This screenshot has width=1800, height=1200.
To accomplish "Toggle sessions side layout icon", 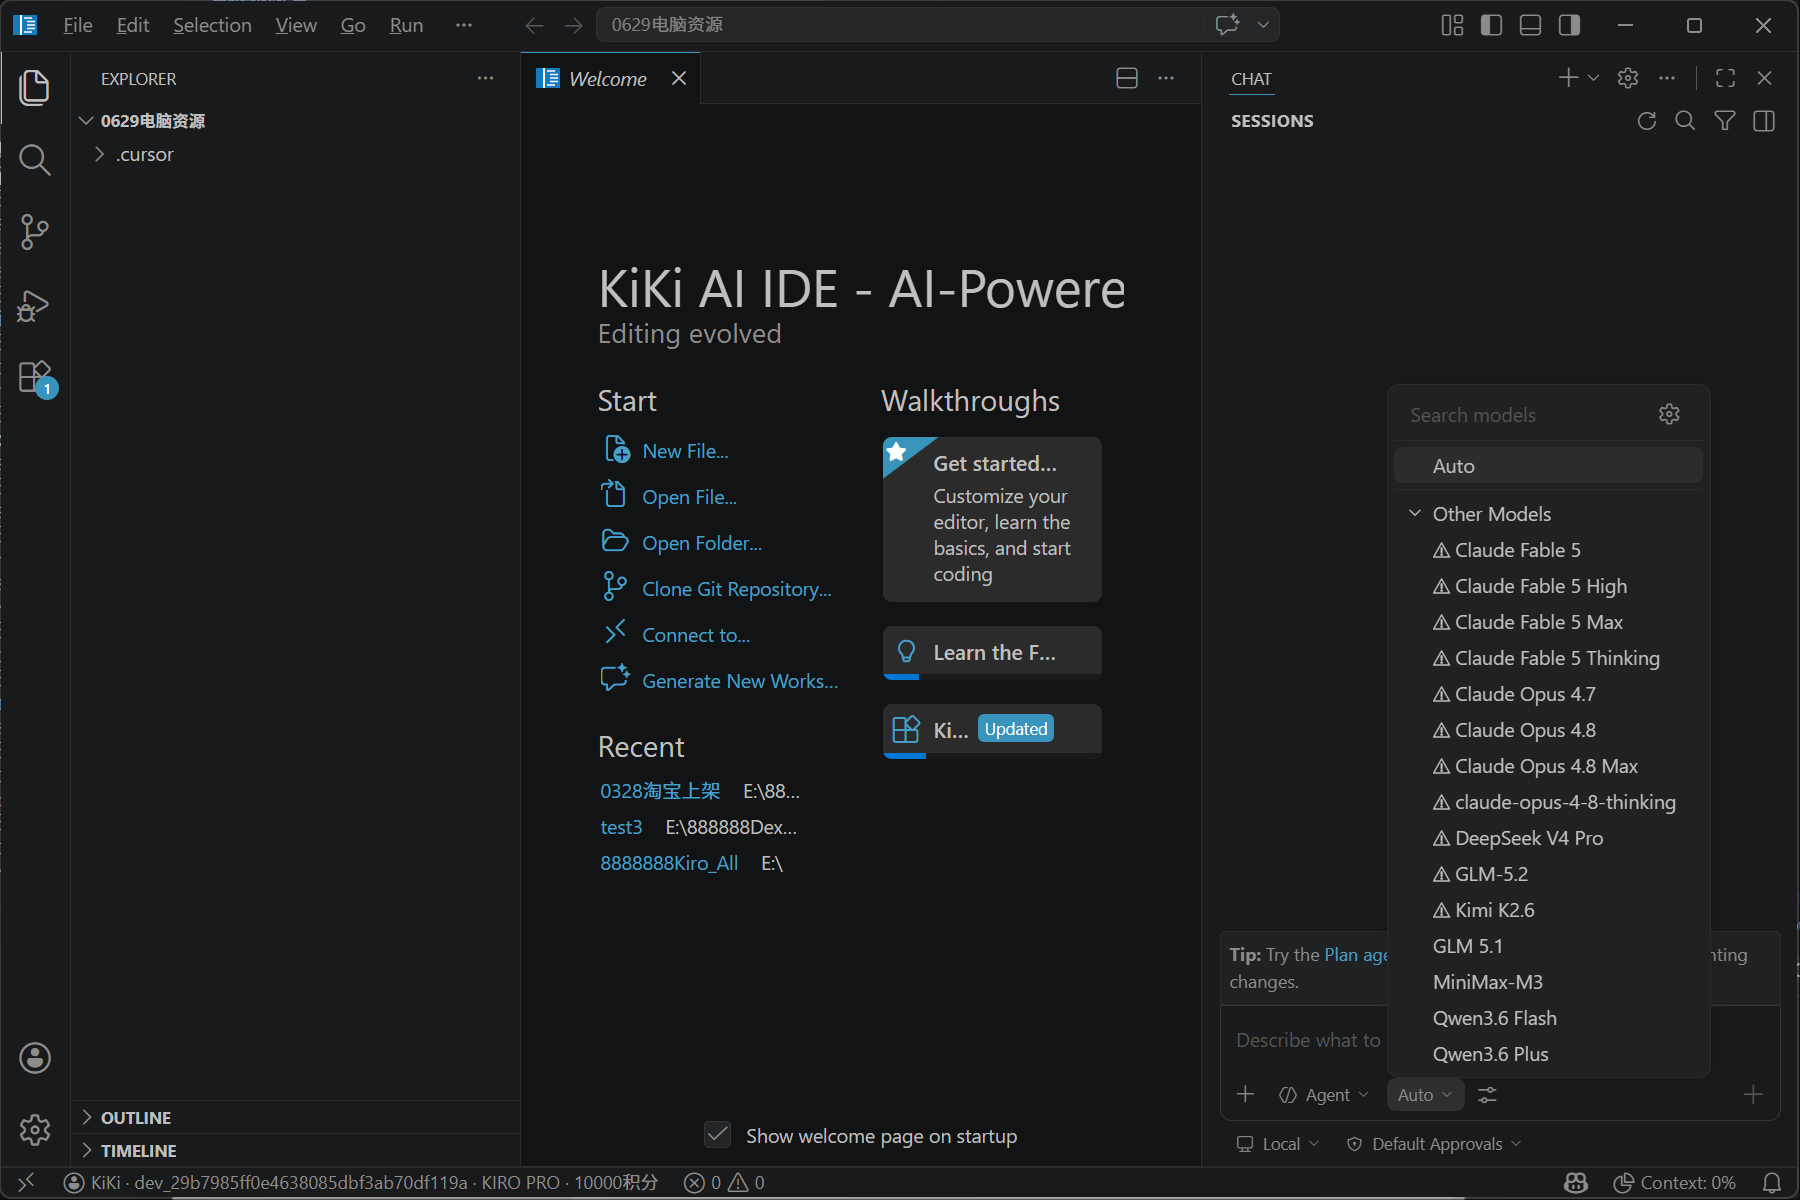I will (1764, 121).
